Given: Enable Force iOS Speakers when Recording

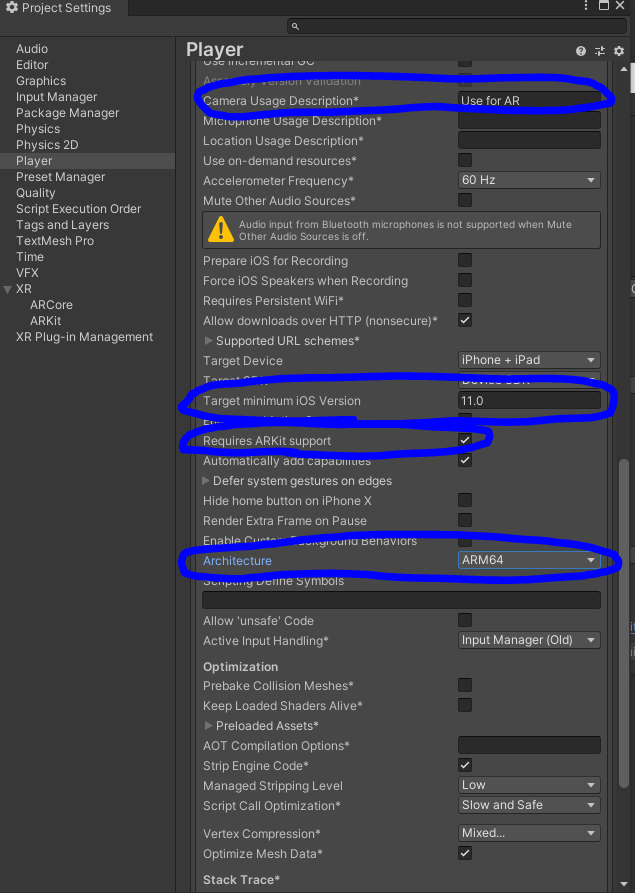Looking at the screenshot, I should (465, 280).
